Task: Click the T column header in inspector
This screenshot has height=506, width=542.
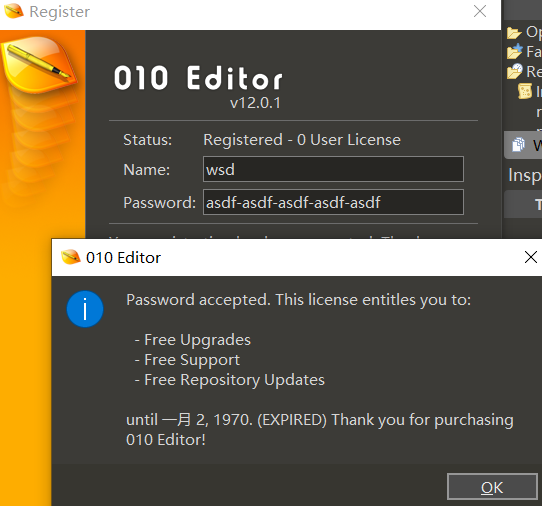Action: pos(538,204)
